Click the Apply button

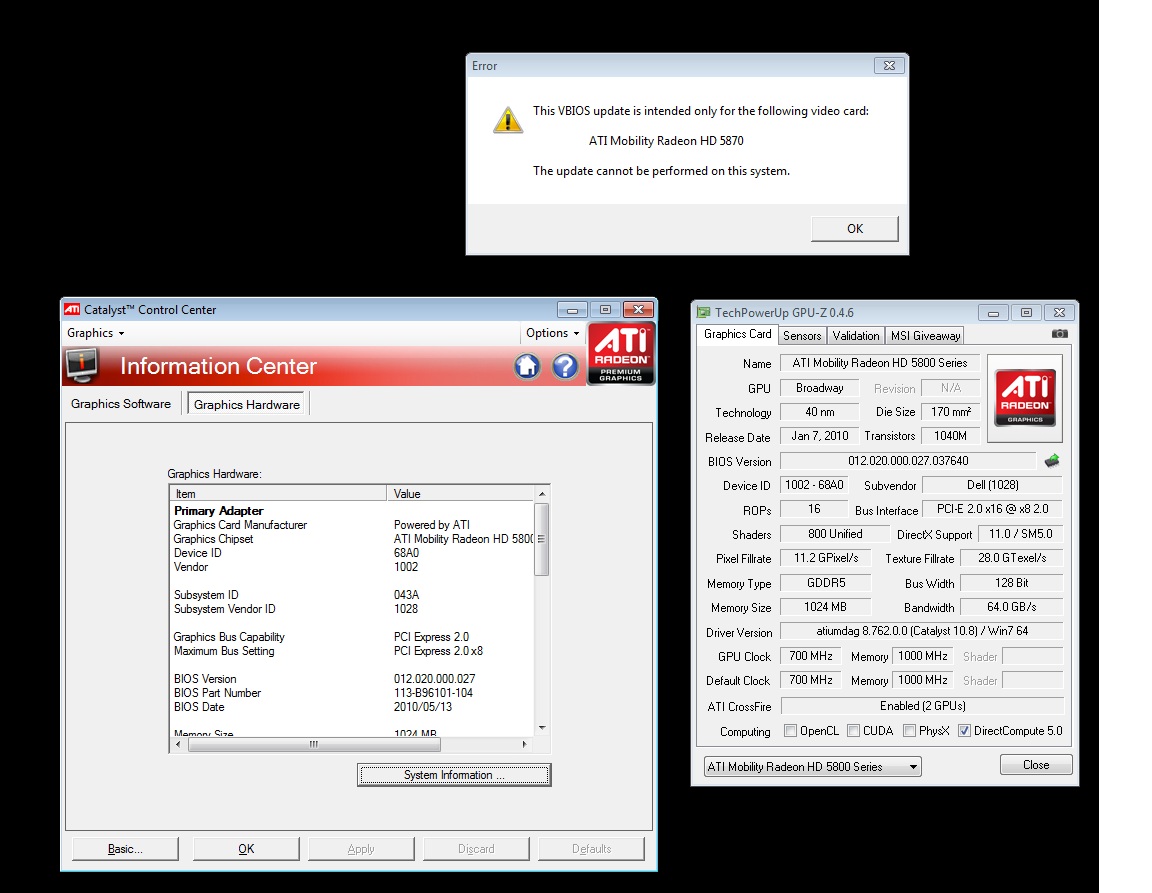click(x=361, y=849)
